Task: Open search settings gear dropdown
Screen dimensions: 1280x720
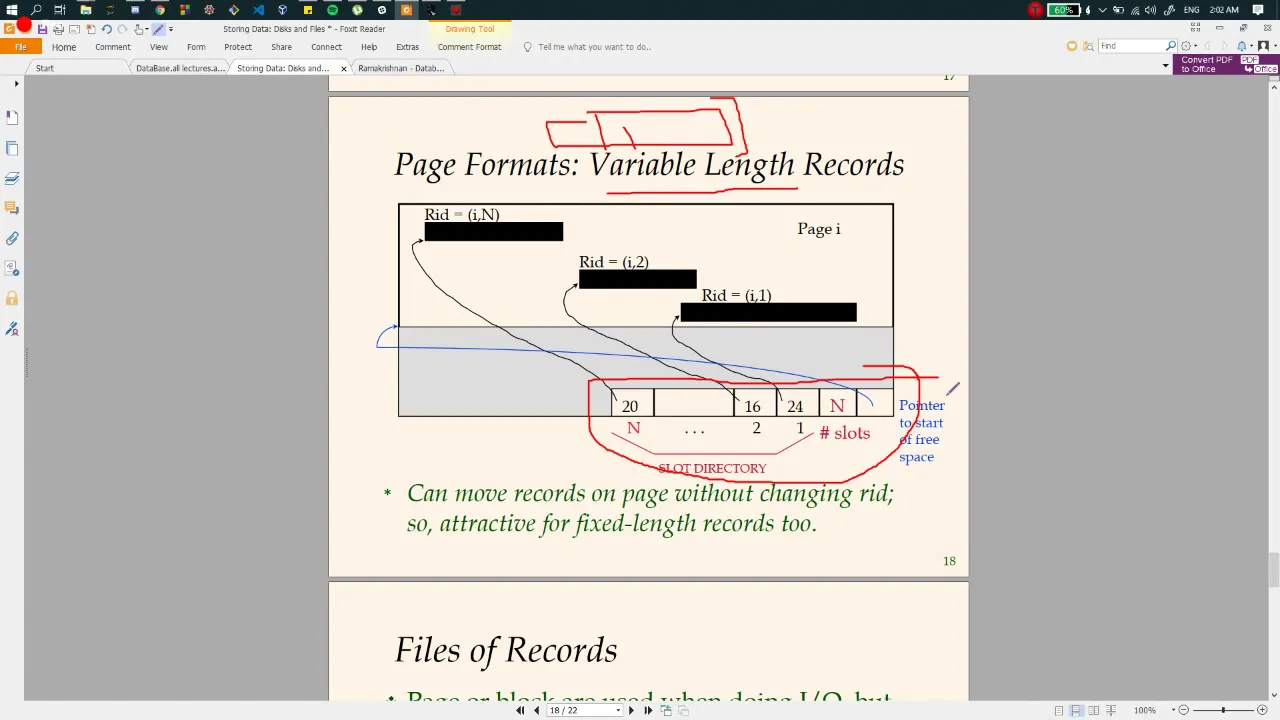Action: (1190, 46)
